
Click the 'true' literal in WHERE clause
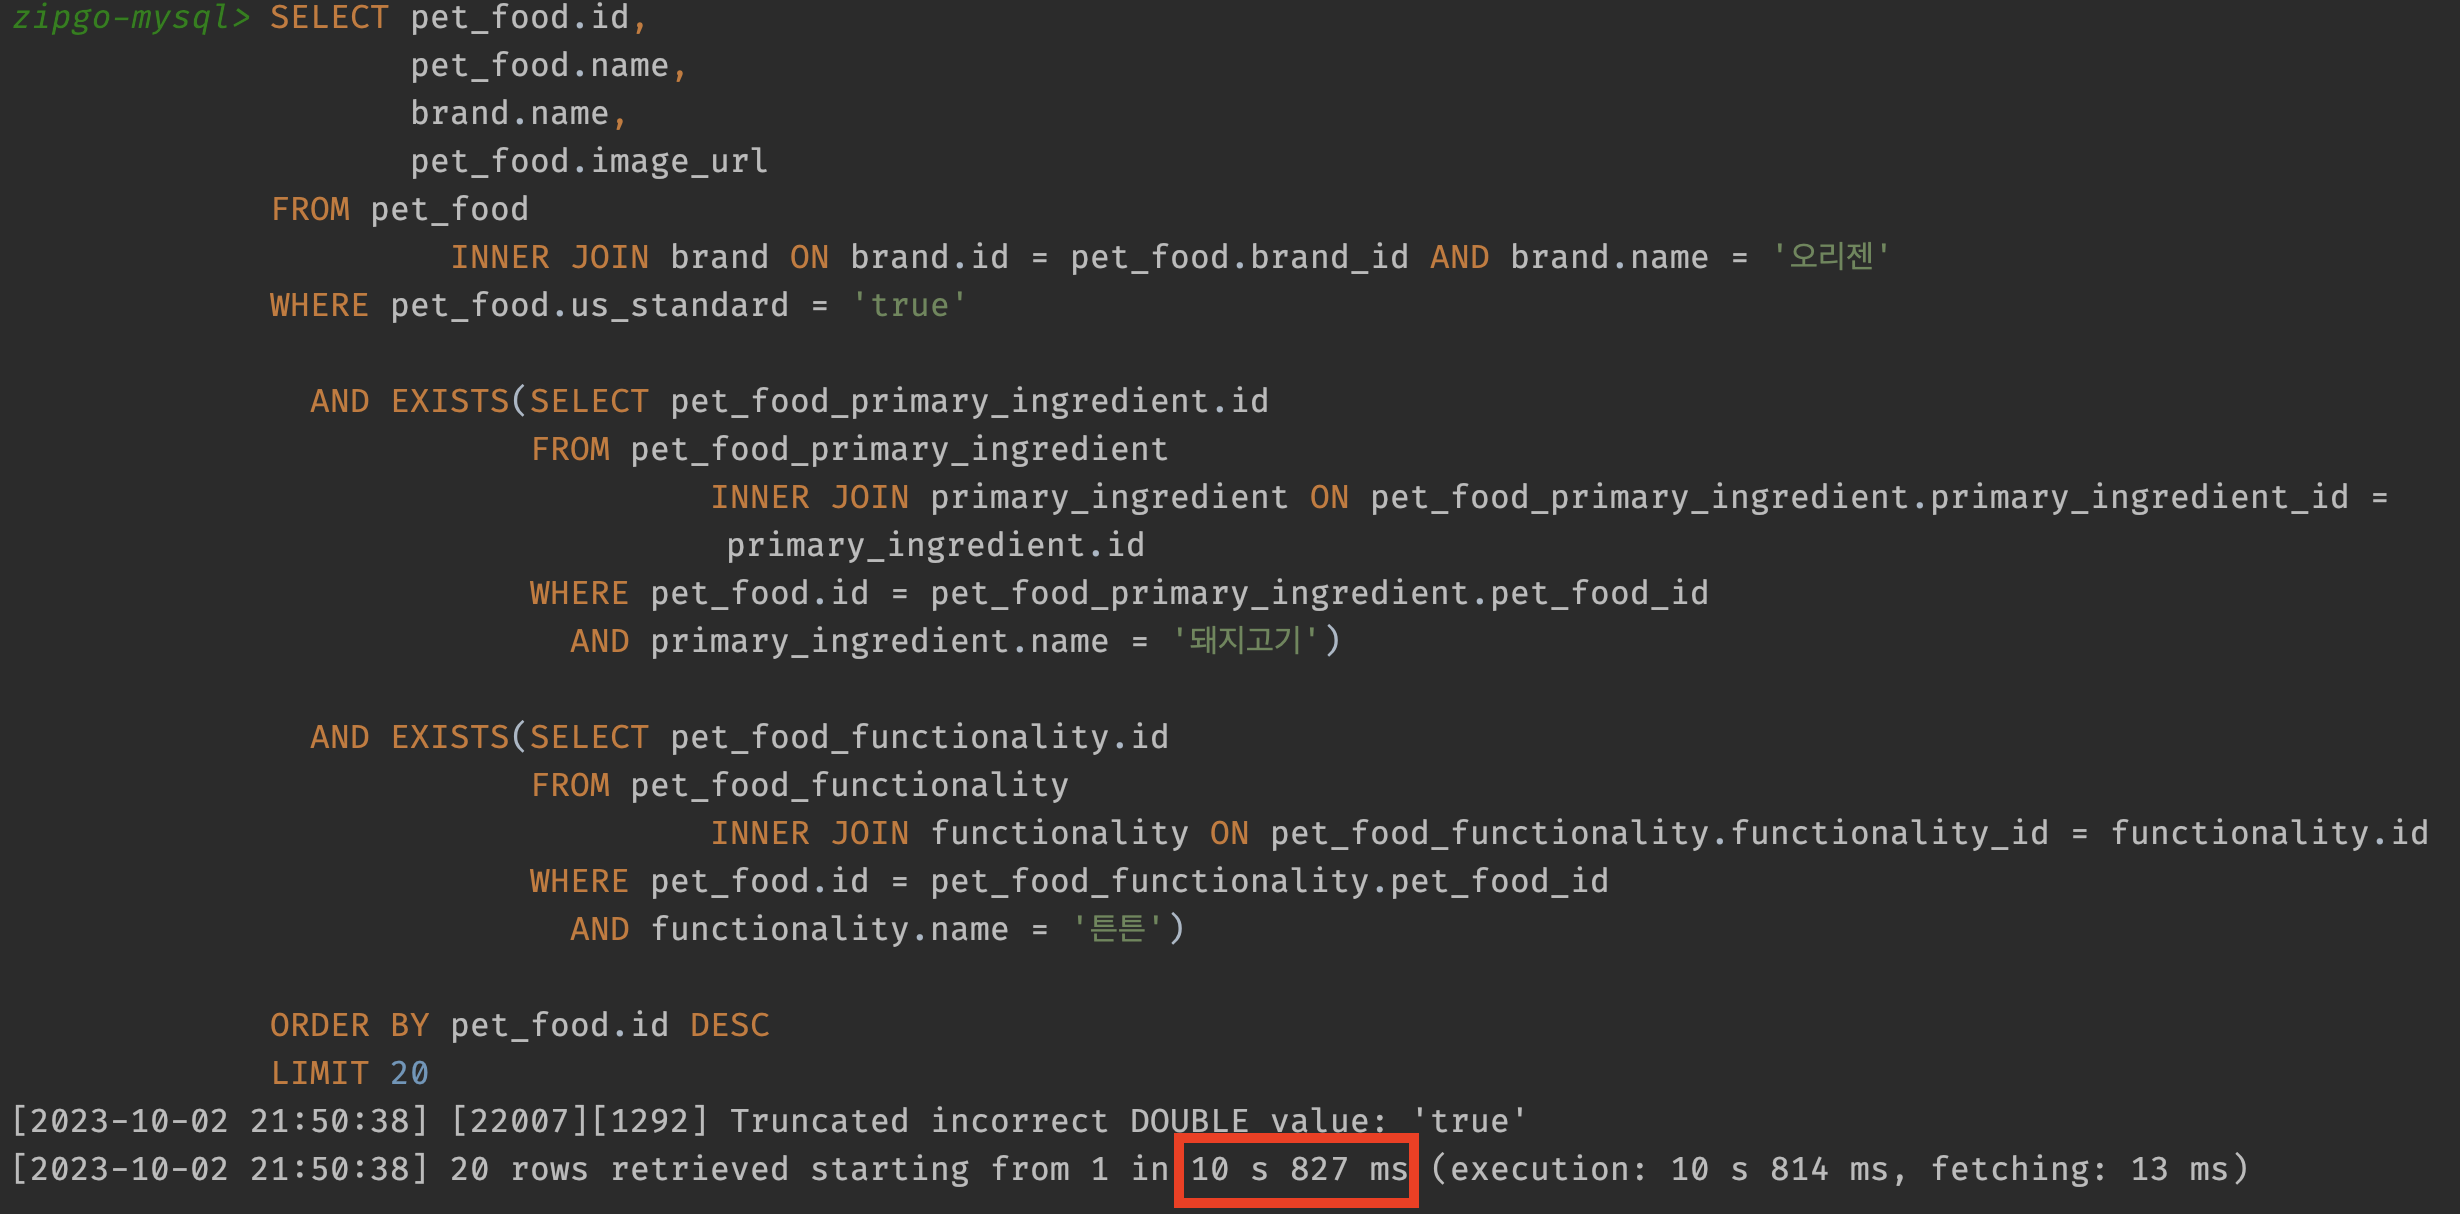point(908,305)
